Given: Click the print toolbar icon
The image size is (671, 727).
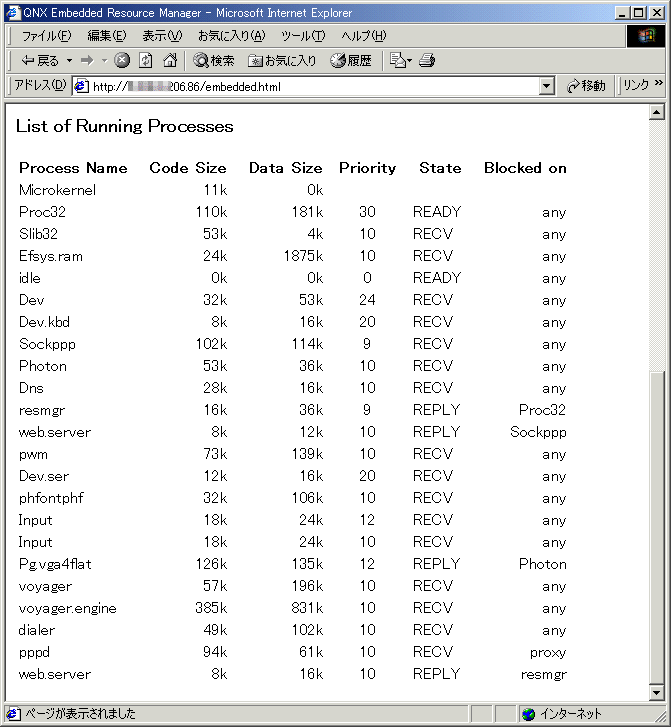Looking at the screenshot, I should click(427, 60).
